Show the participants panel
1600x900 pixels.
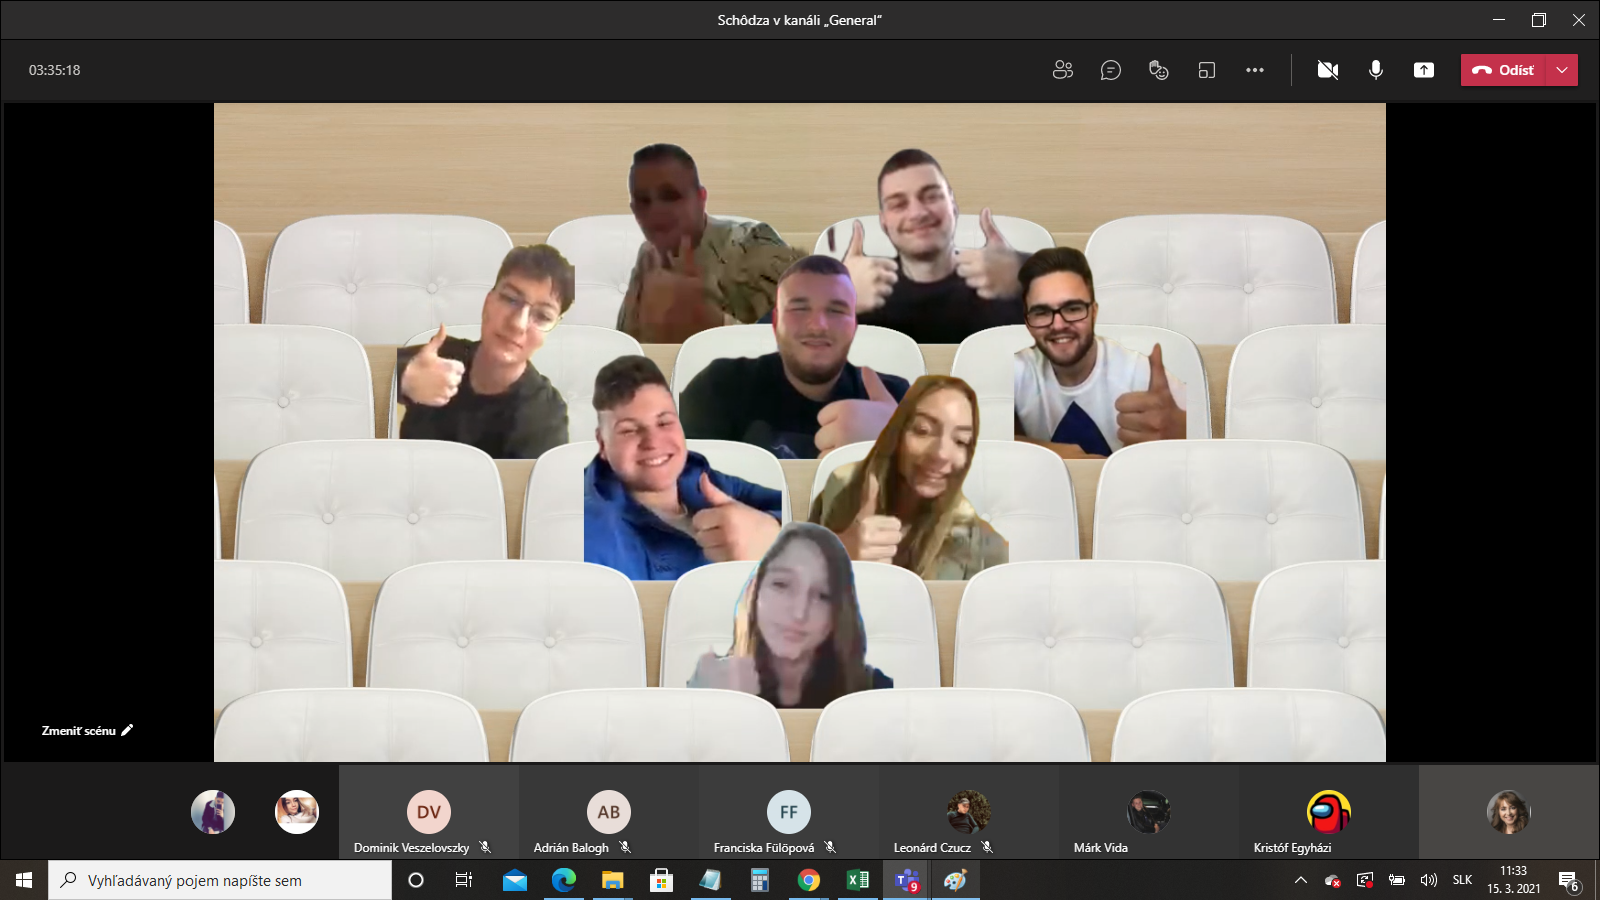[x=1062, y=70]
